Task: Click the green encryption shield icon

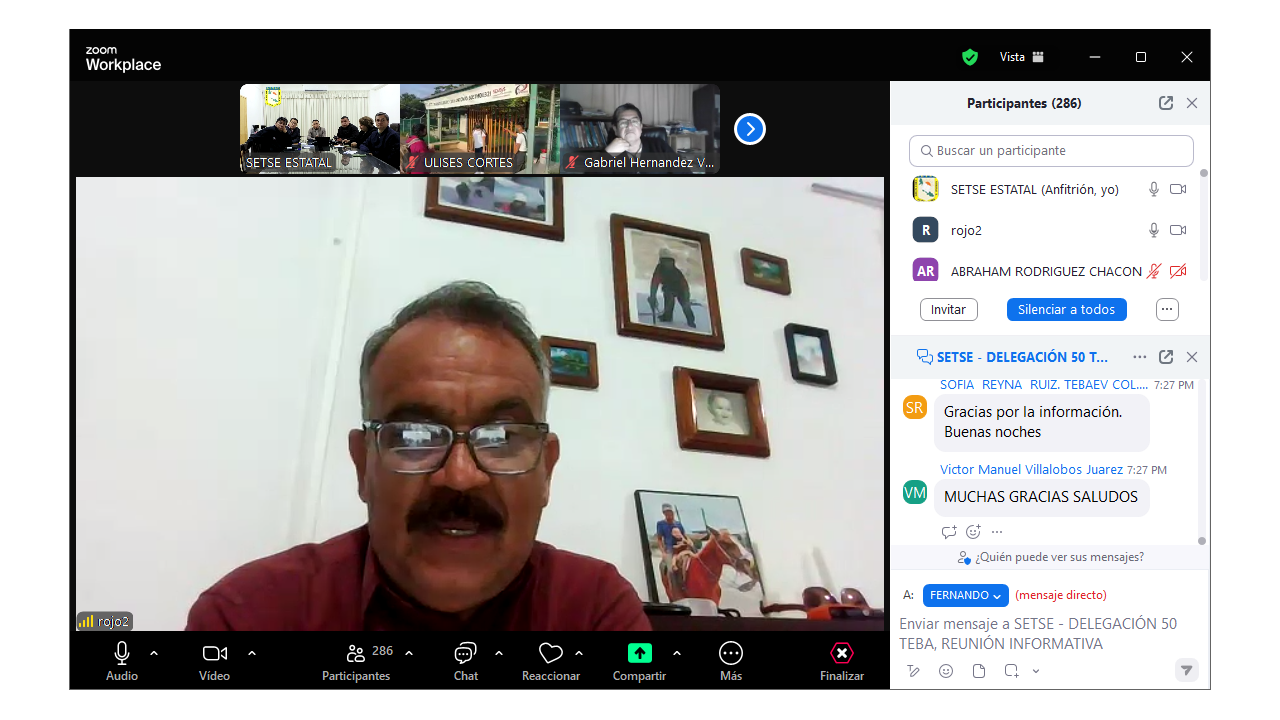Action: coord(969,57)
